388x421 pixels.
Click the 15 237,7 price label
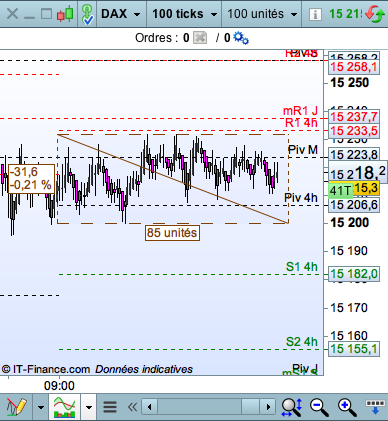(x=354, y=117)
